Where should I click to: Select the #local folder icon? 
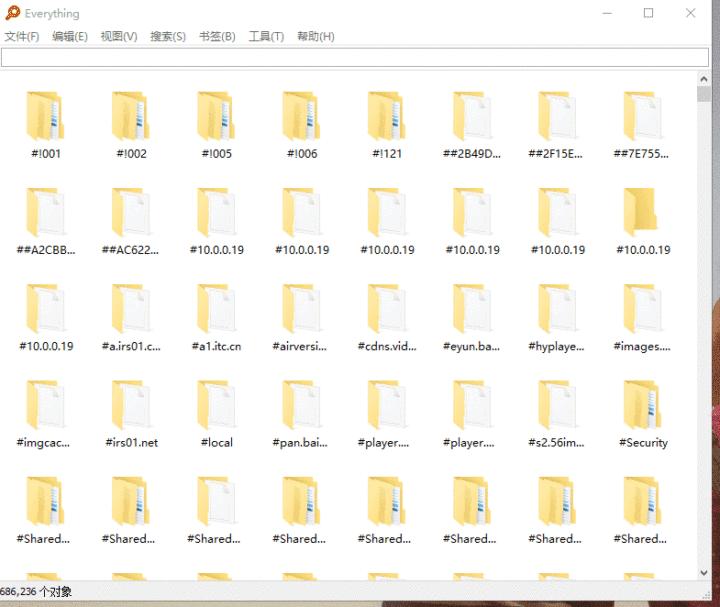[x=216, y=405]
